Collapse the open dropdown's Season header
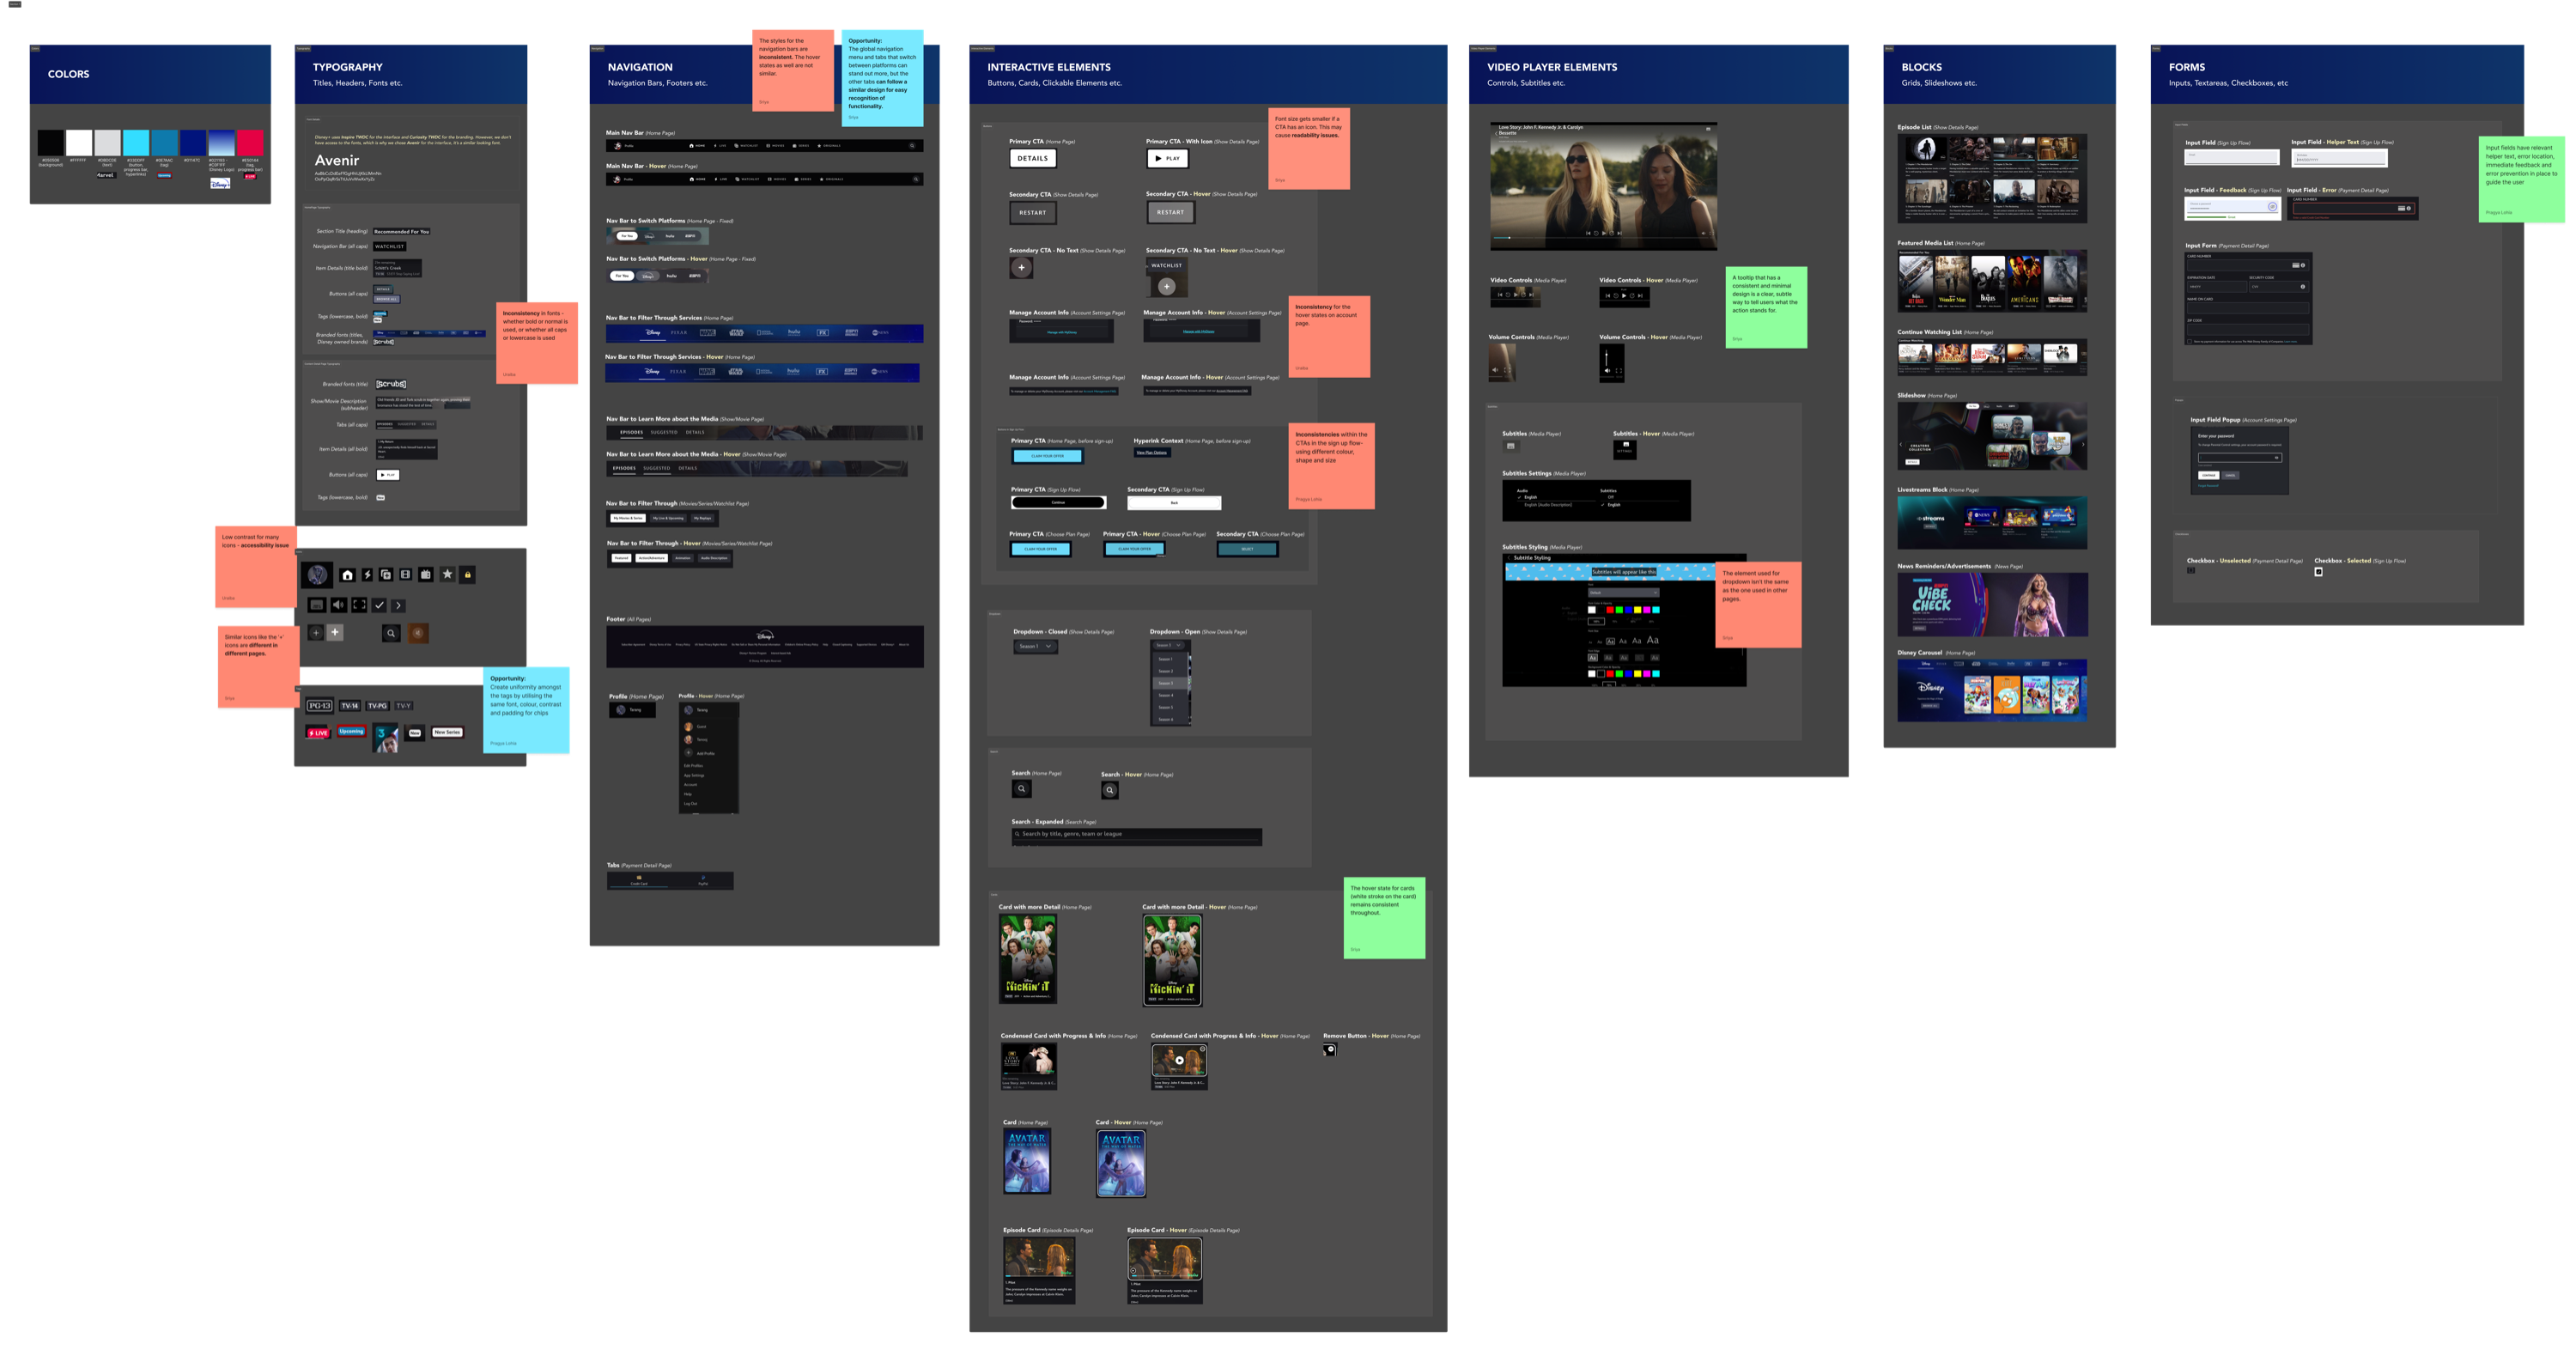 [x=1168, y=646]
